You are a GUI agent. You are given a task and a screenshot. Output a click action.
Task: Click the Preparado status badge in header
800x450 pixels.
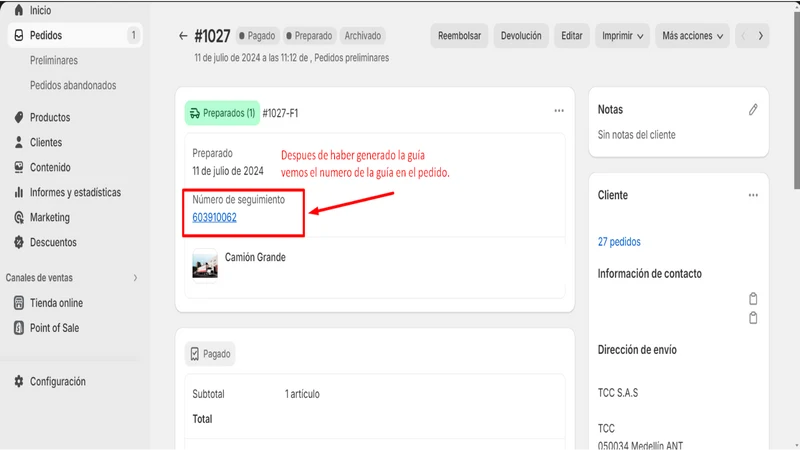[x=309, y=36]
